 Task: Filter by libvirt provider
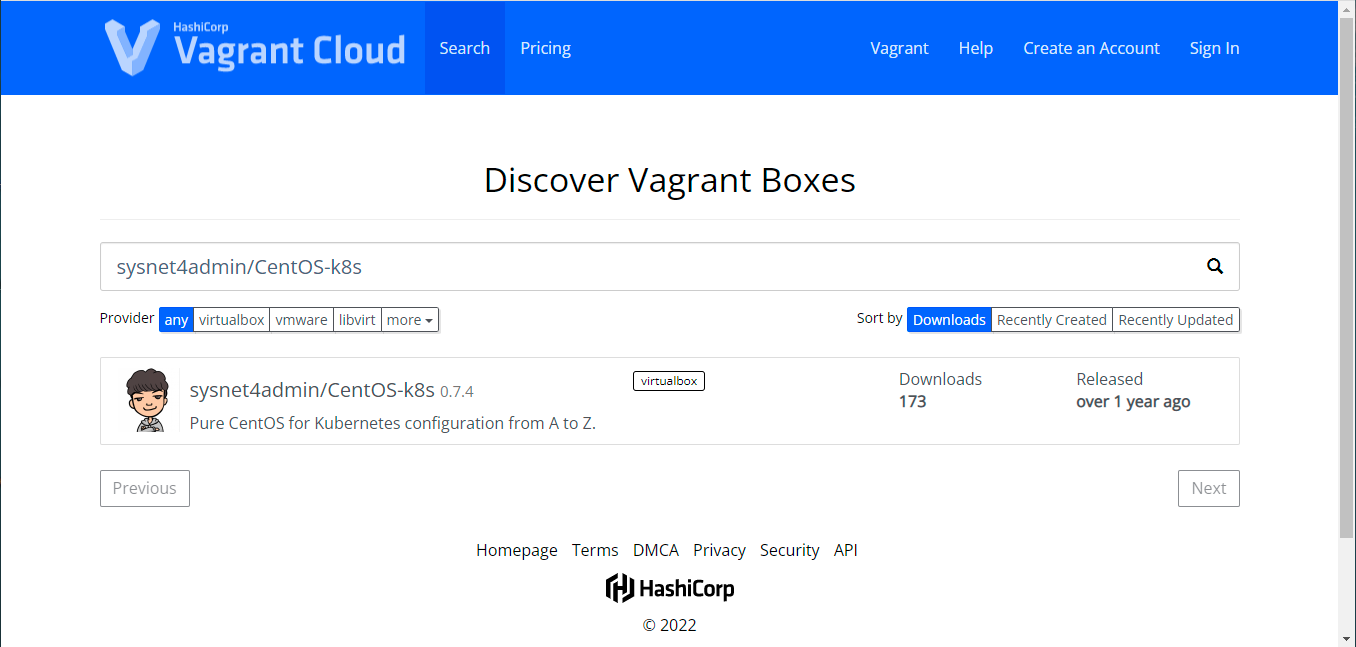[x=357, y=320]
